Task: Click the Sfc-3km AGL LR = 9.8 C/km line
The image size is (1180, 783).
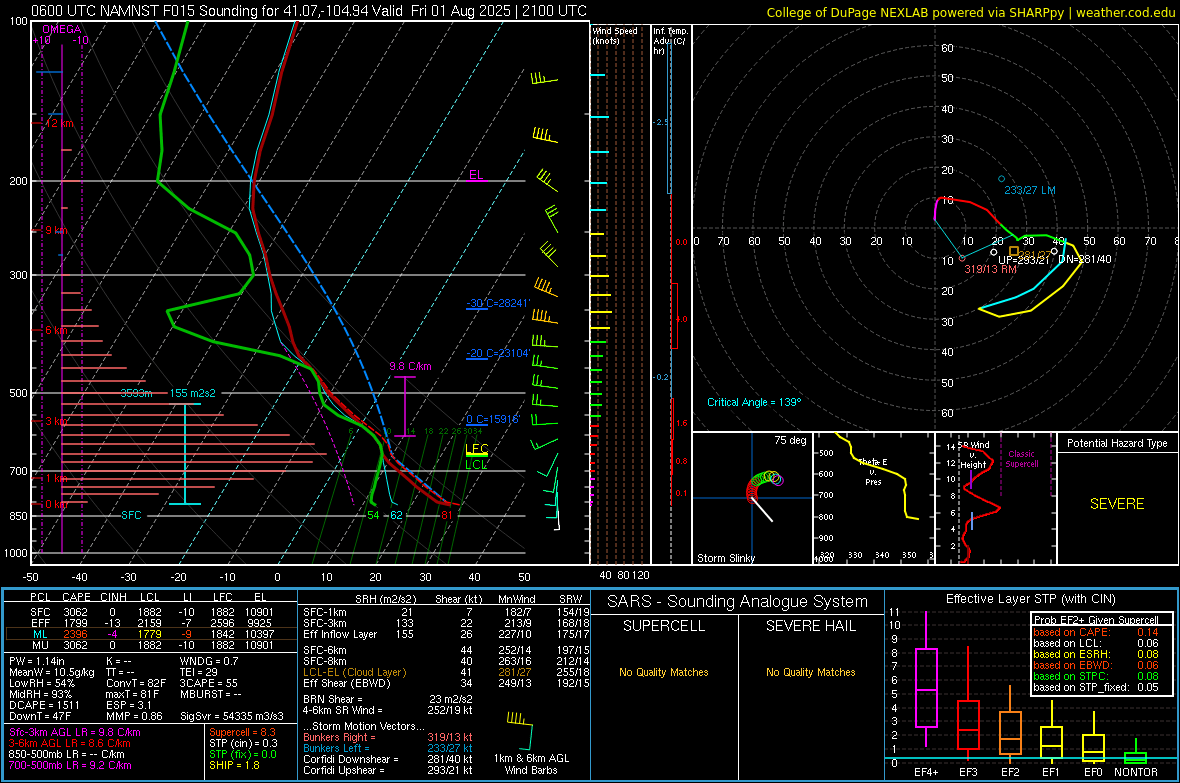Action: coord(75,732)
